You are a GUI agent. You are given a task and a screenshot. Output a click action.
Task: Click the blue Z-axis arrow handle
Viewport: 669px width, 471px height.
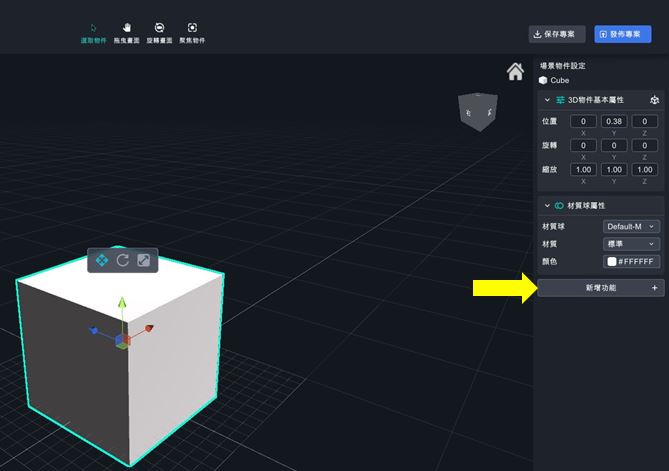tap(93, 330)
